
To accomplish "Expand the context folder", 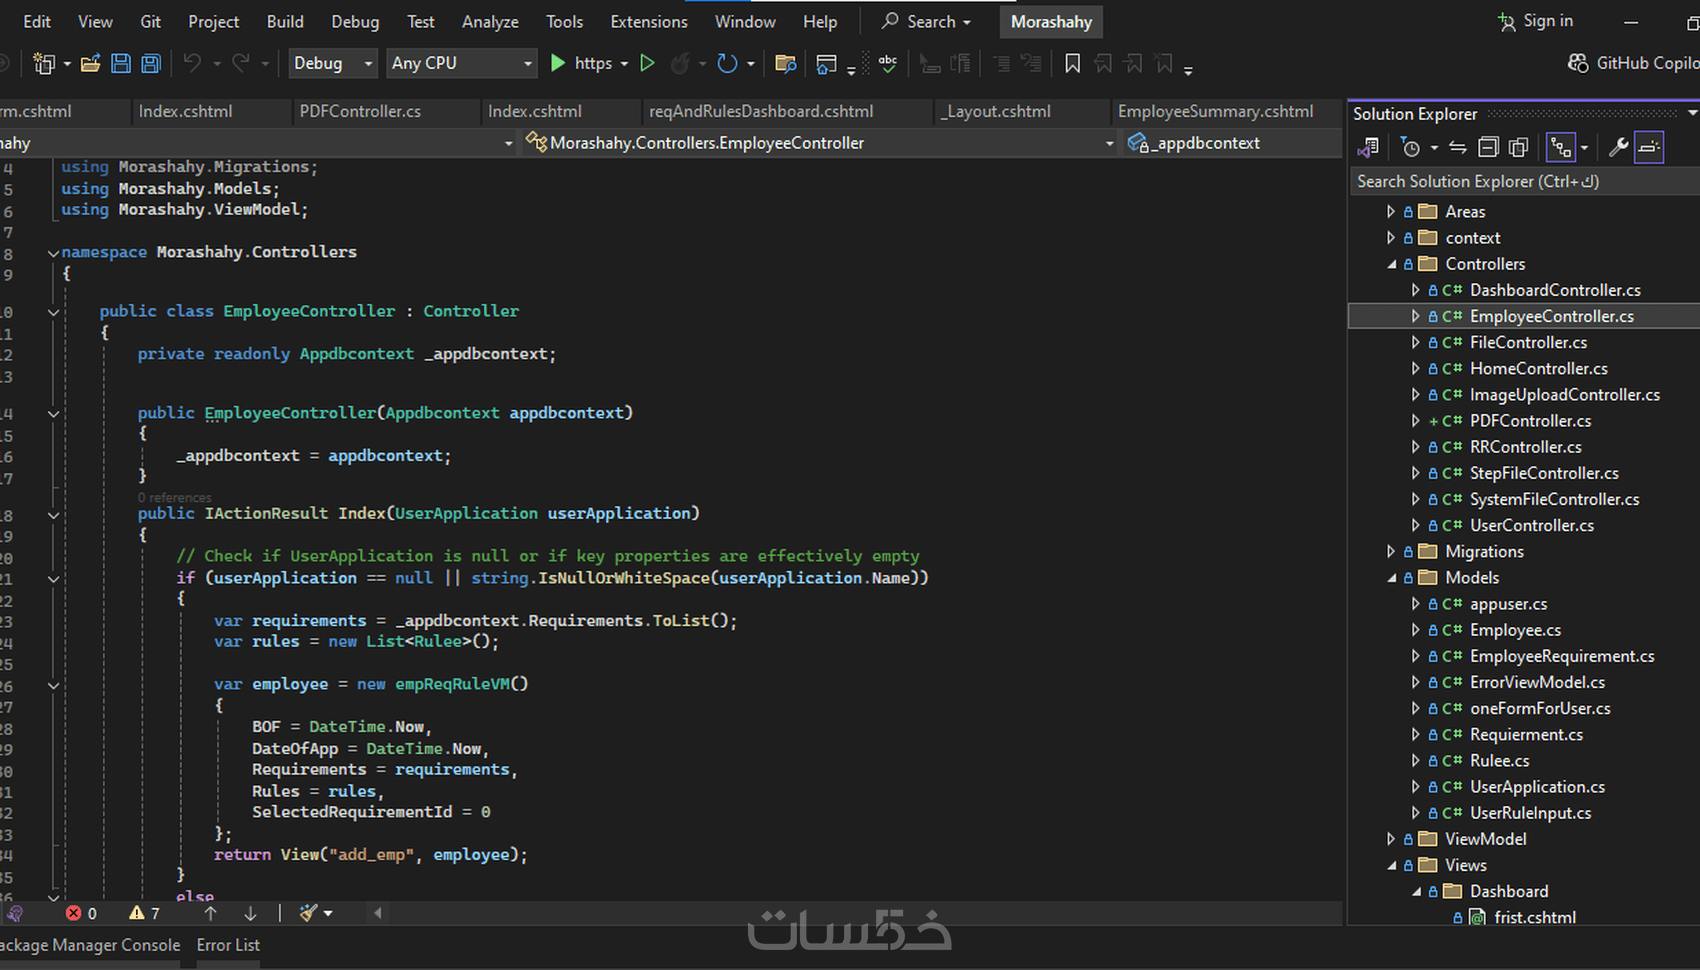I will (x=1390, y=238).
